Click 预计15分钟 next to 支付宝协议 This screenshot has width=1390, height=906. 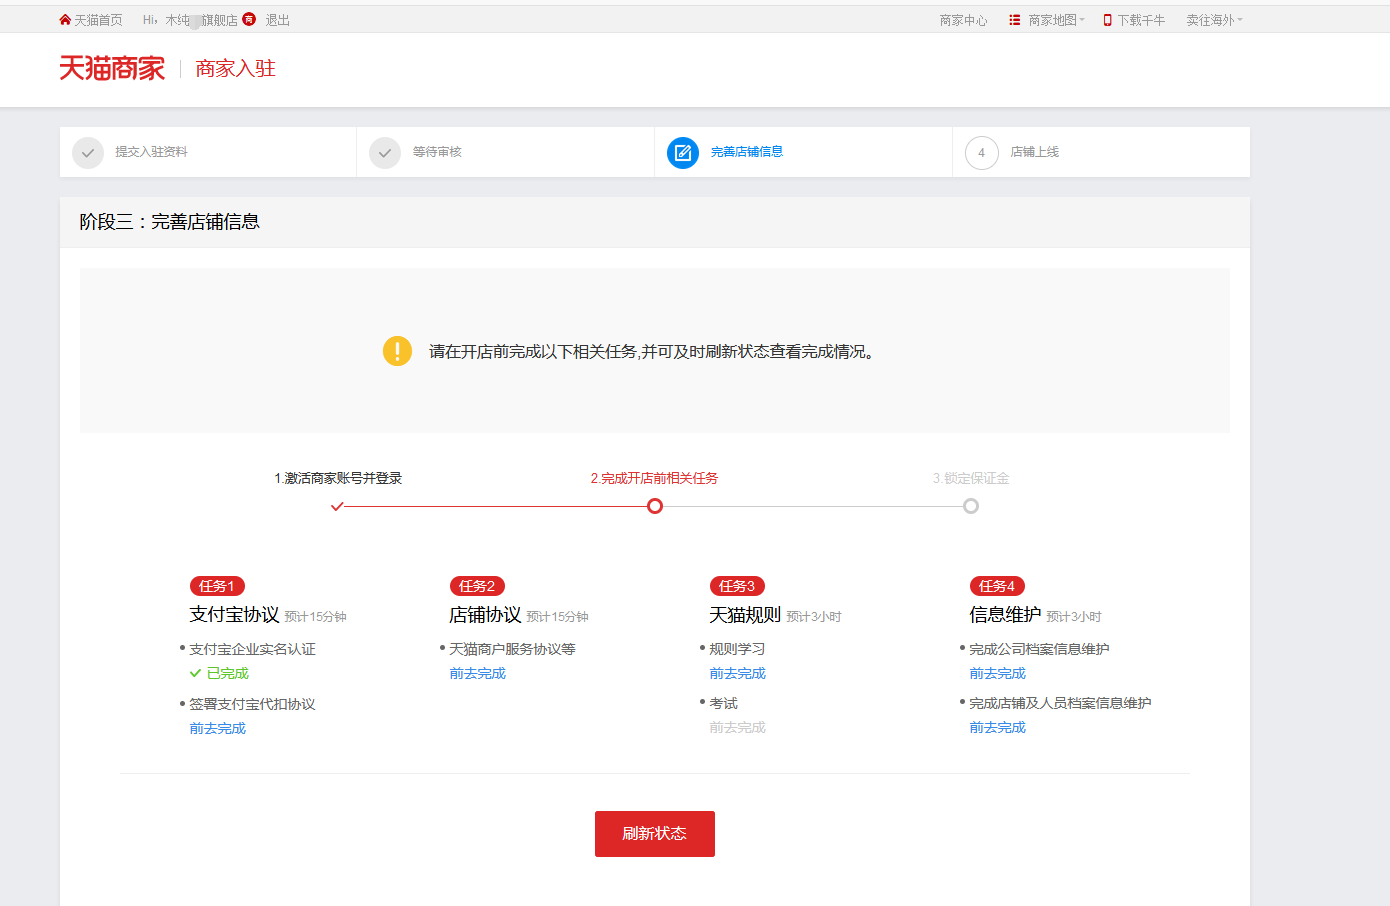pos(315,617)
